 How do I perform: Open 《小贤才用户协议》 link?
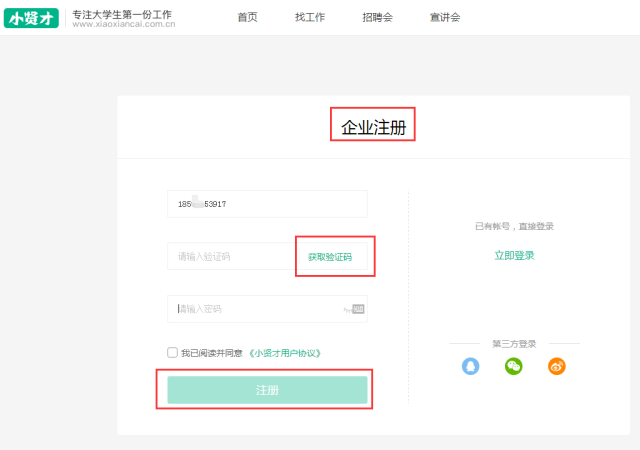tap(285, 353)
